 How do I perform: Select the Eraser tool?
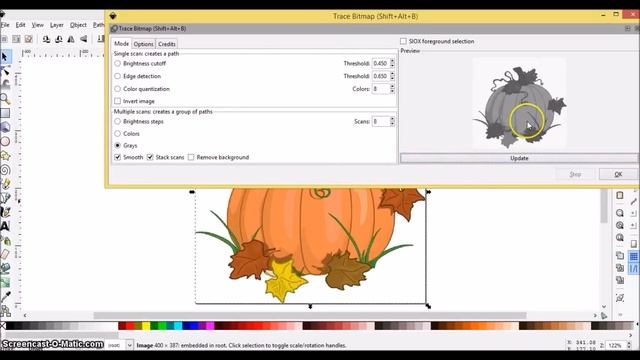5,255
